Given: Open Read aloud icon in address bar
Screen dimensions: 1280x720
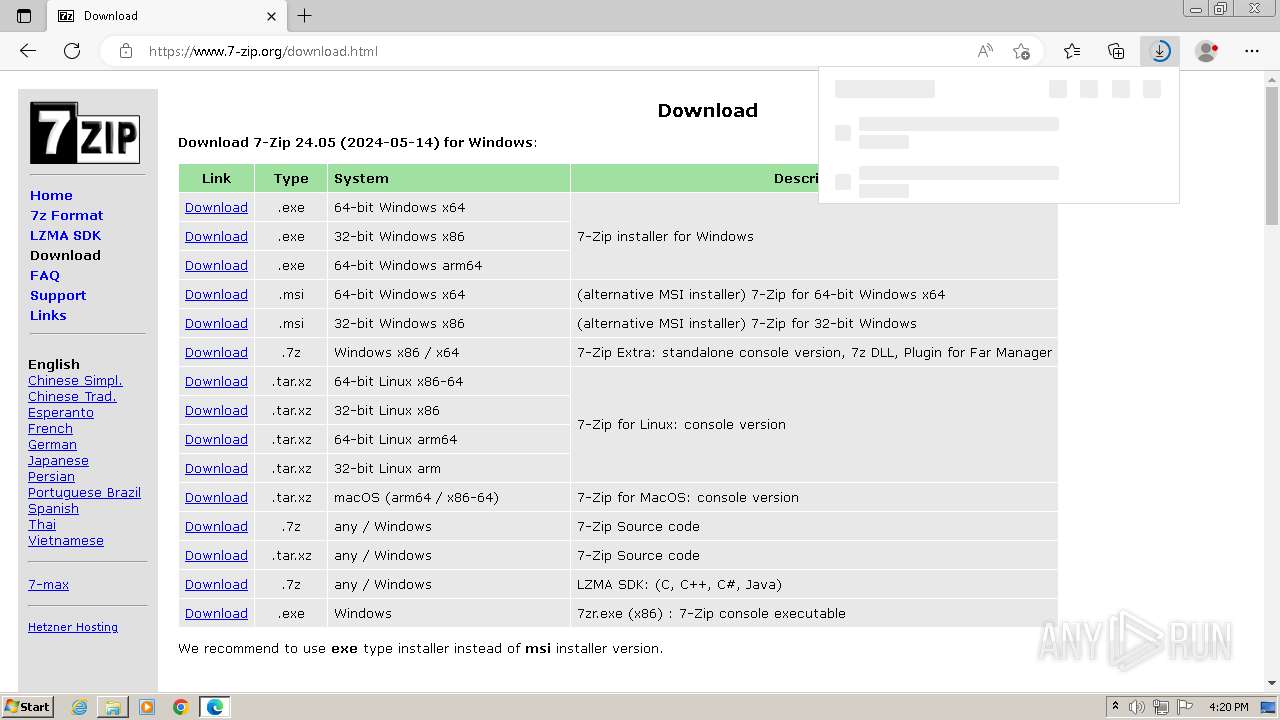Looking at the screenshot, I should click(x=985, y=51).
